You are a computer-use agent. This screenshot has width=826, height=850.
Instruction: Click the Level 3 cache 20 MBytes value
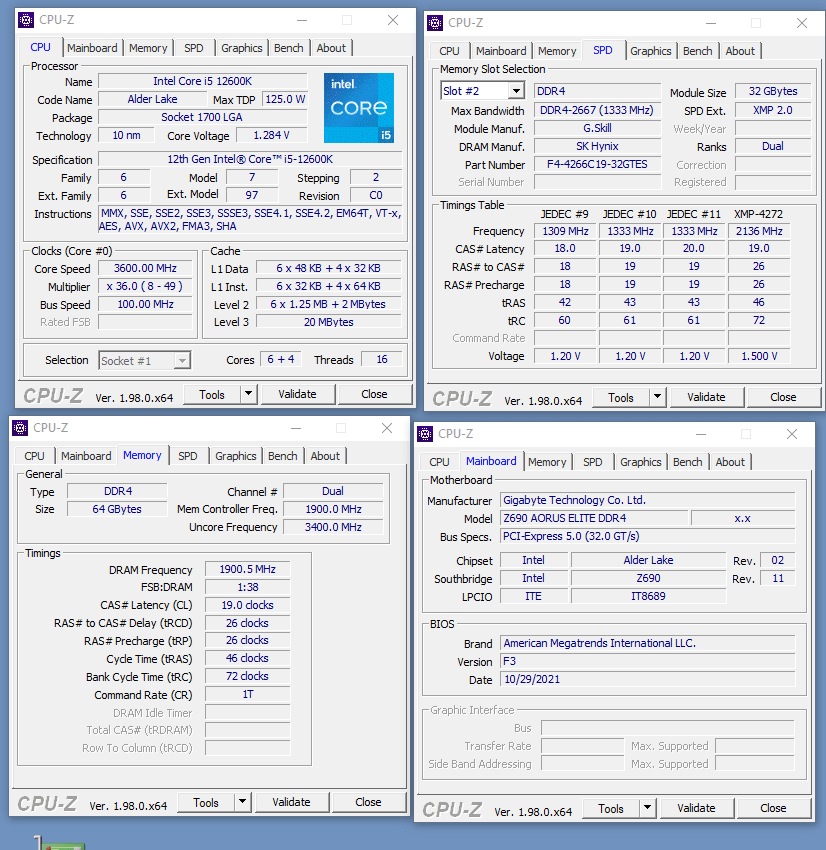pos(329,322)
